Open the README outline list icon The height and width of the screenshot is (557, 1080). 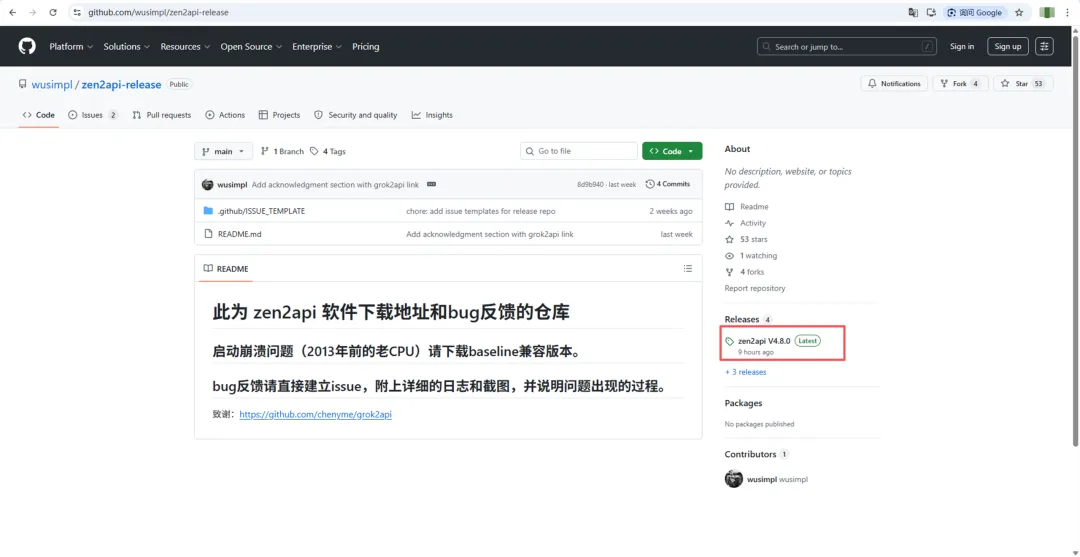(x=687, y=269)
